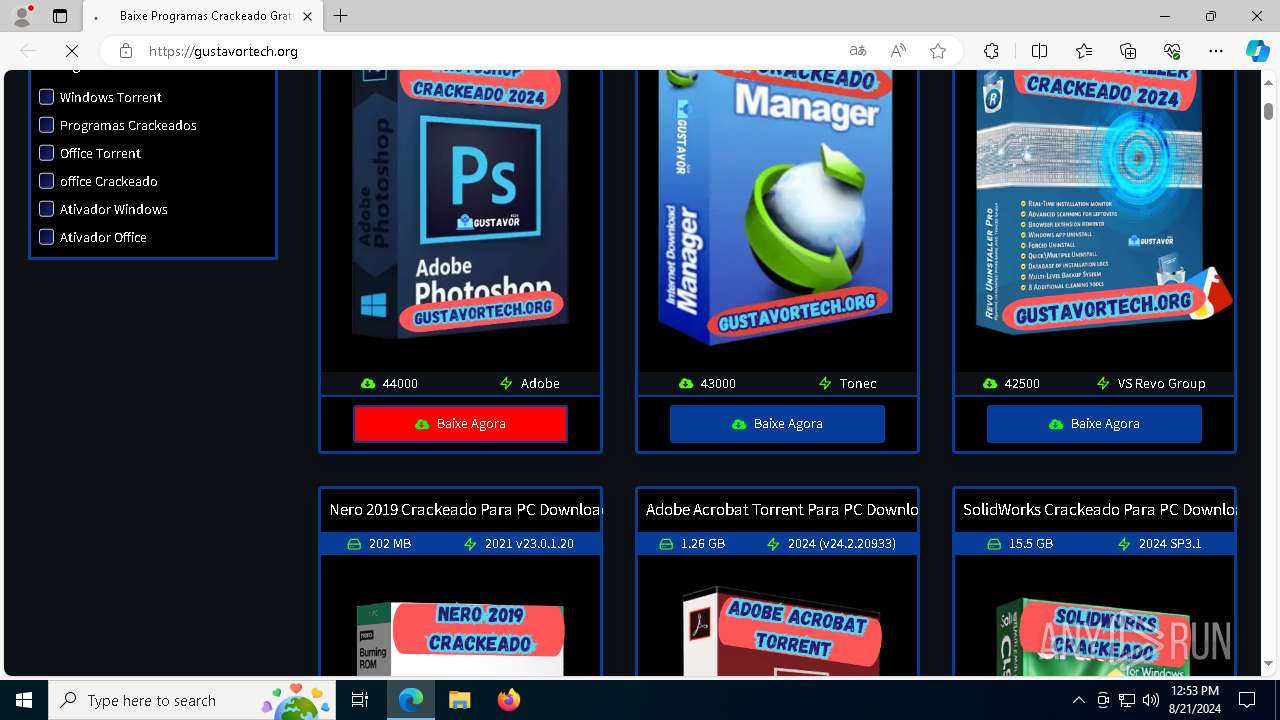The height and width of the screenshot is (720, 1280).
Task: Open the clock showing 12:53 PM
Action: click(x=1195, y=700)
